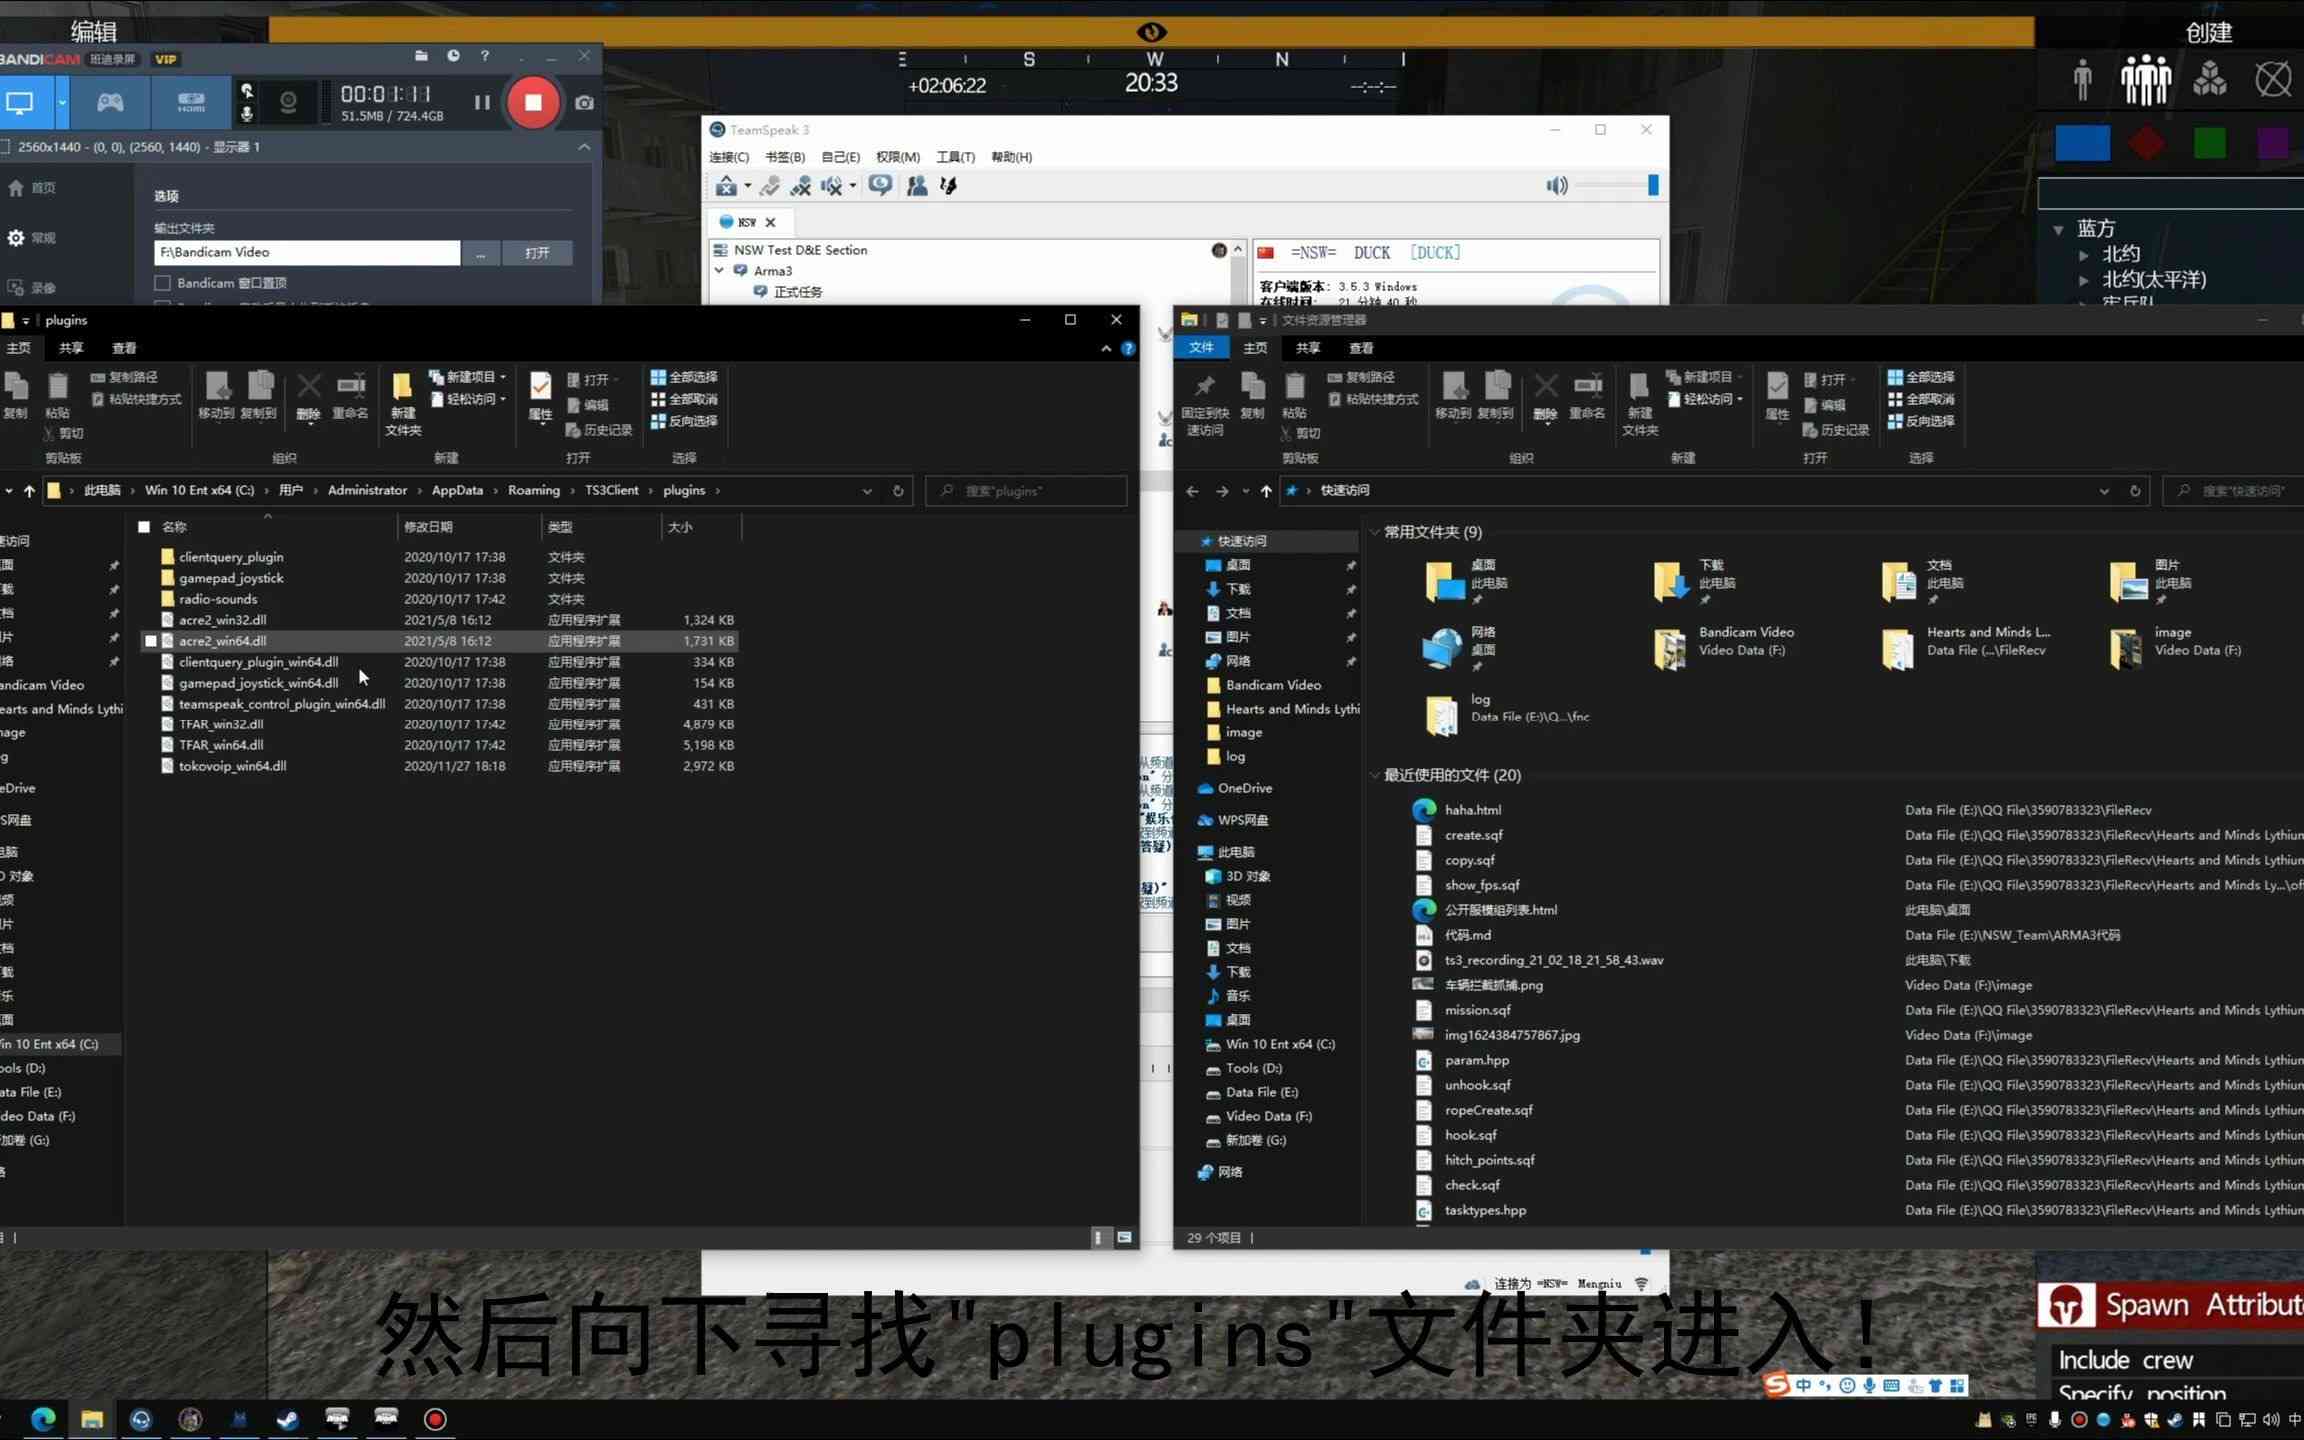Open TeamSpeak 书签 menu
The height and width of the screenshot is (1440, 2304).
[785, 157]
